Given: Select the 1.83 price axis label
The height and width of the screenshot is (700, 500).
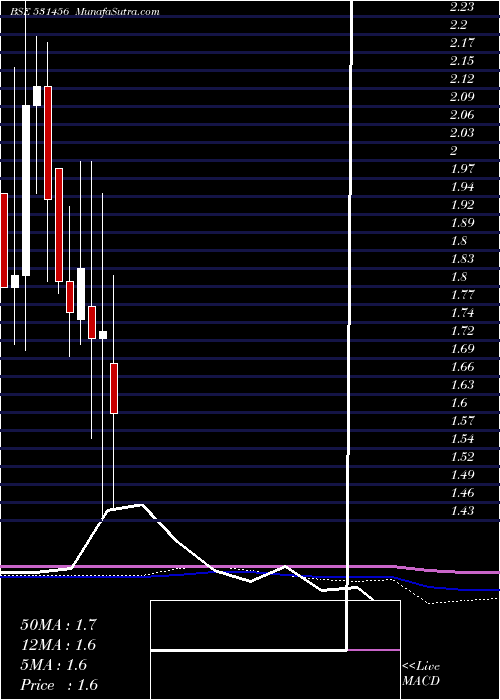Looking at the screenshot, I should pyautogui.click(x=462, y=259).
